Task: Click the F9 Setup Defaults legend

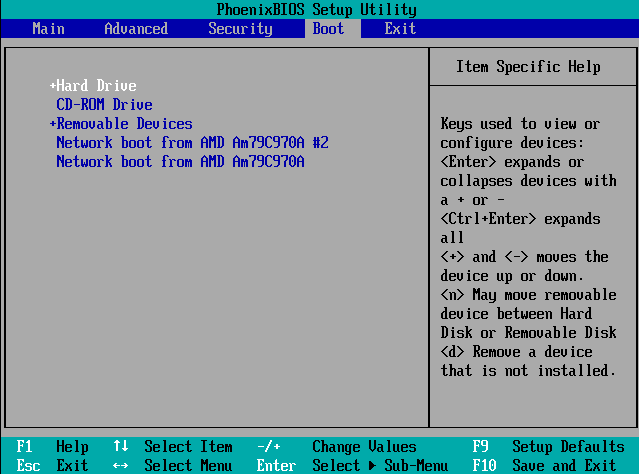Action: (x=548, y=447)
